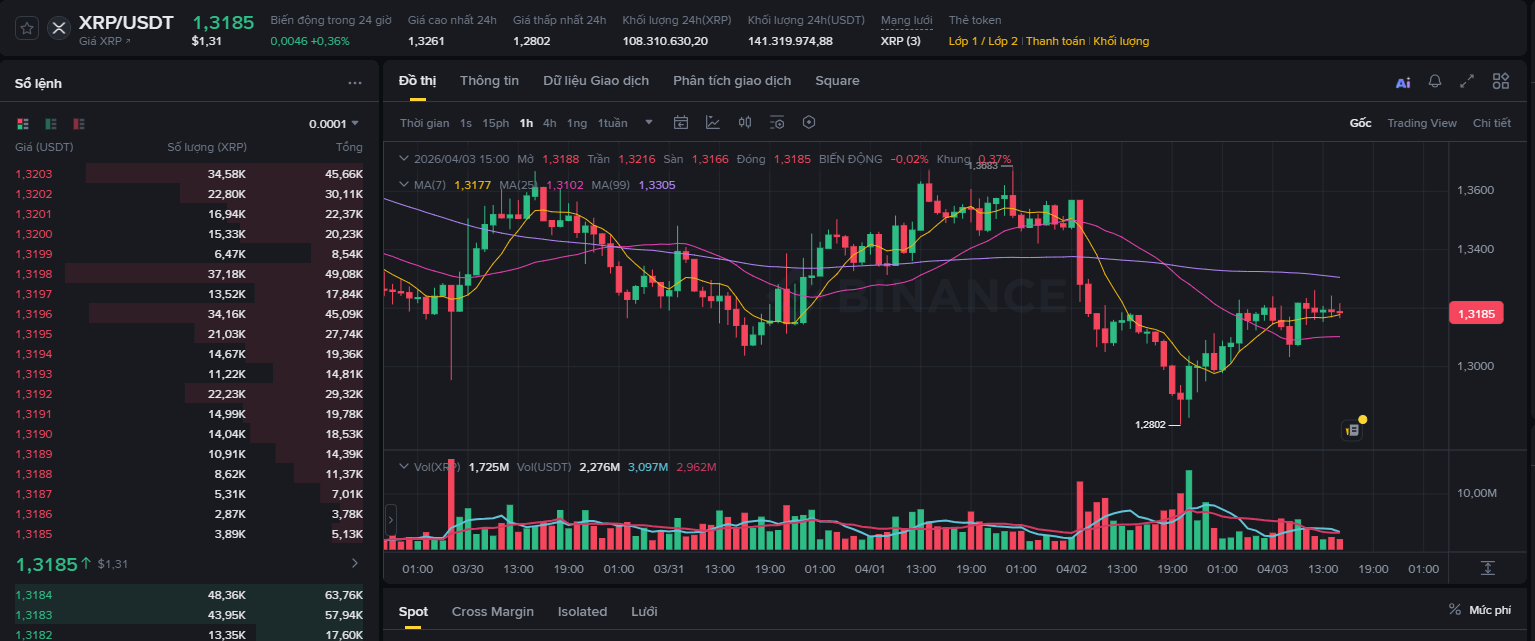Viewport: 1535px width, 641px height.
Task: Open the Cross Margin tab
Action: [492, 611]
